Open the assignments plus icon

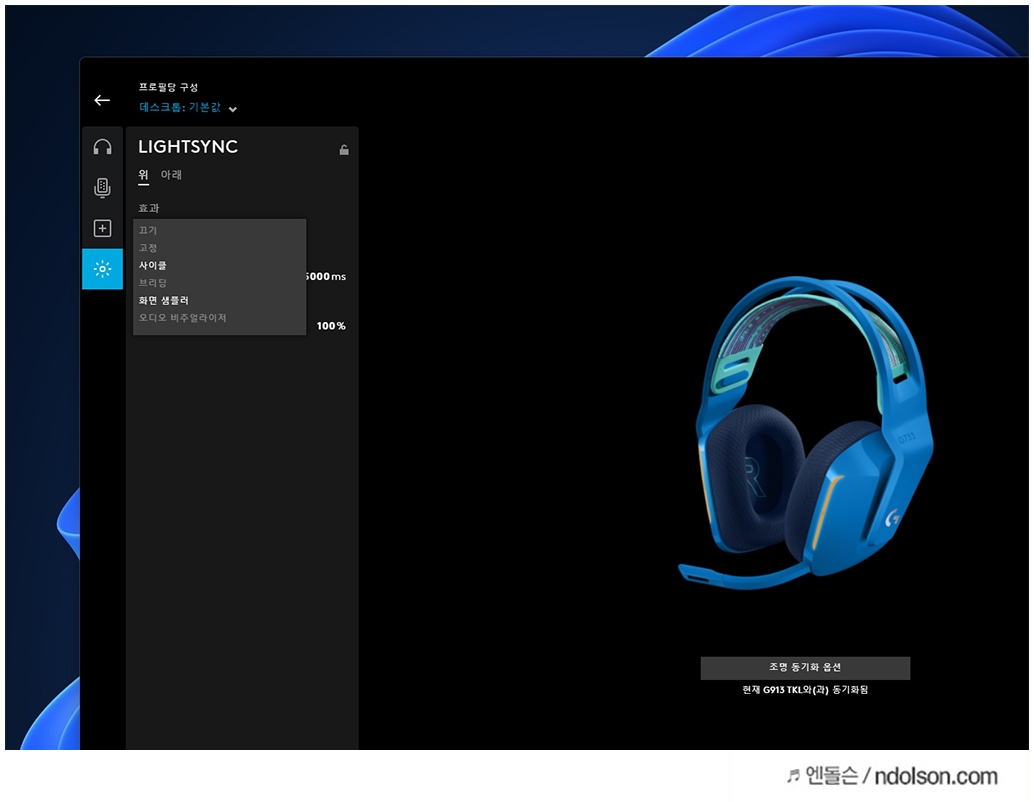102,228
